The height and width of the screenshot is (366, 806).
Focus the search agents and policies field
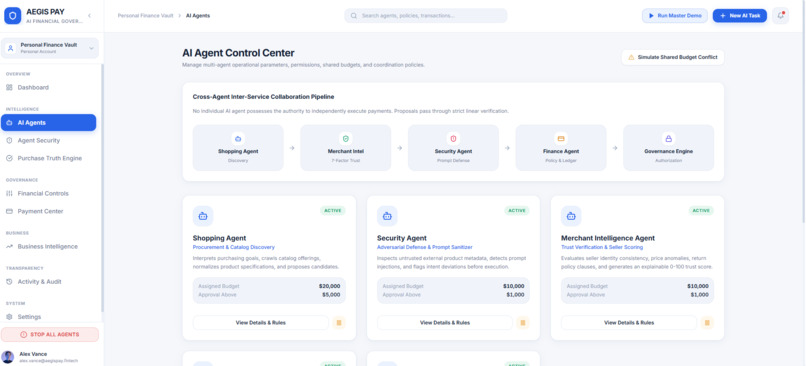point(426,15)
